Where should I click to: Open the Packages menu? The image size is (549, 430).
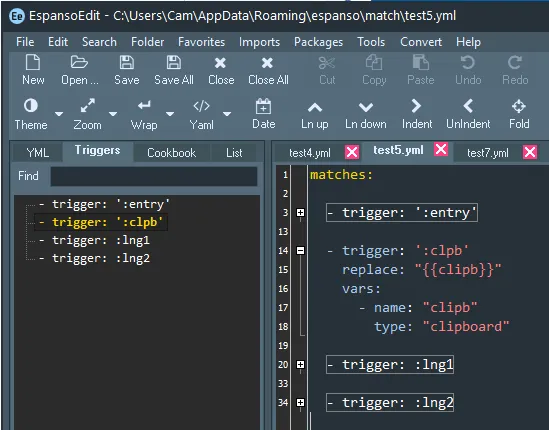click(x=318, y=42)
